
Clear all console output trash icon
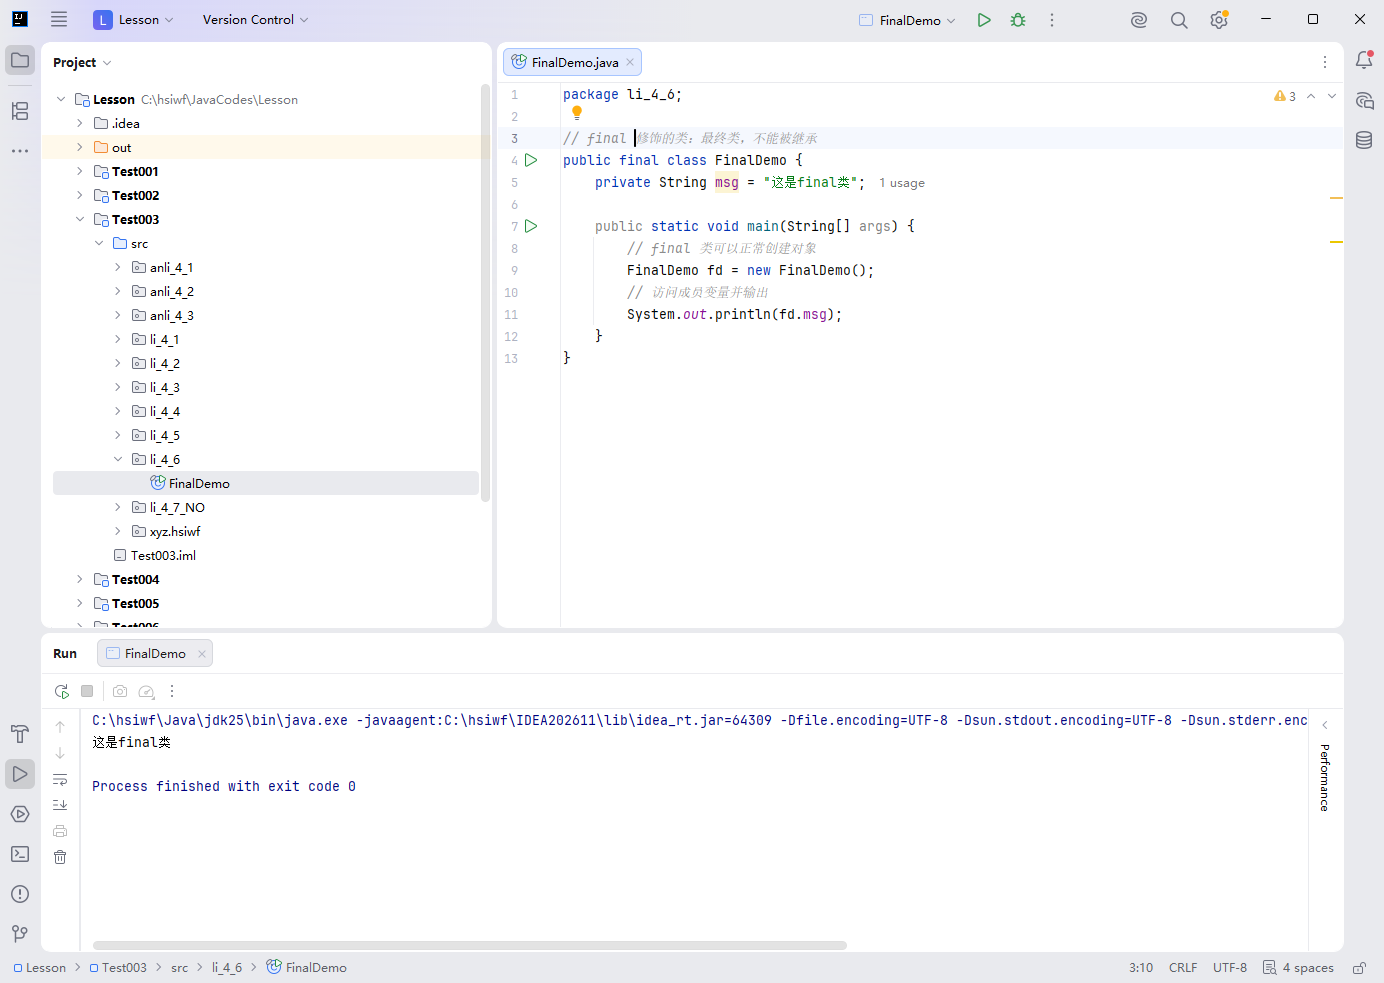[x=60, y=857]
